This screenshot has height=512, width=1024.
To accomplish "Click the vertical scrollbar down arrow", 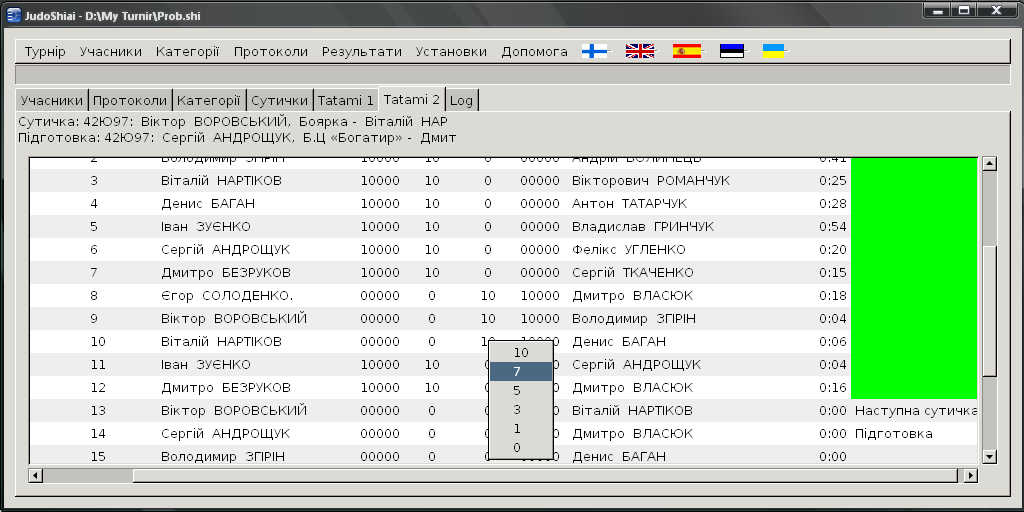I will (x=989, y=456).
